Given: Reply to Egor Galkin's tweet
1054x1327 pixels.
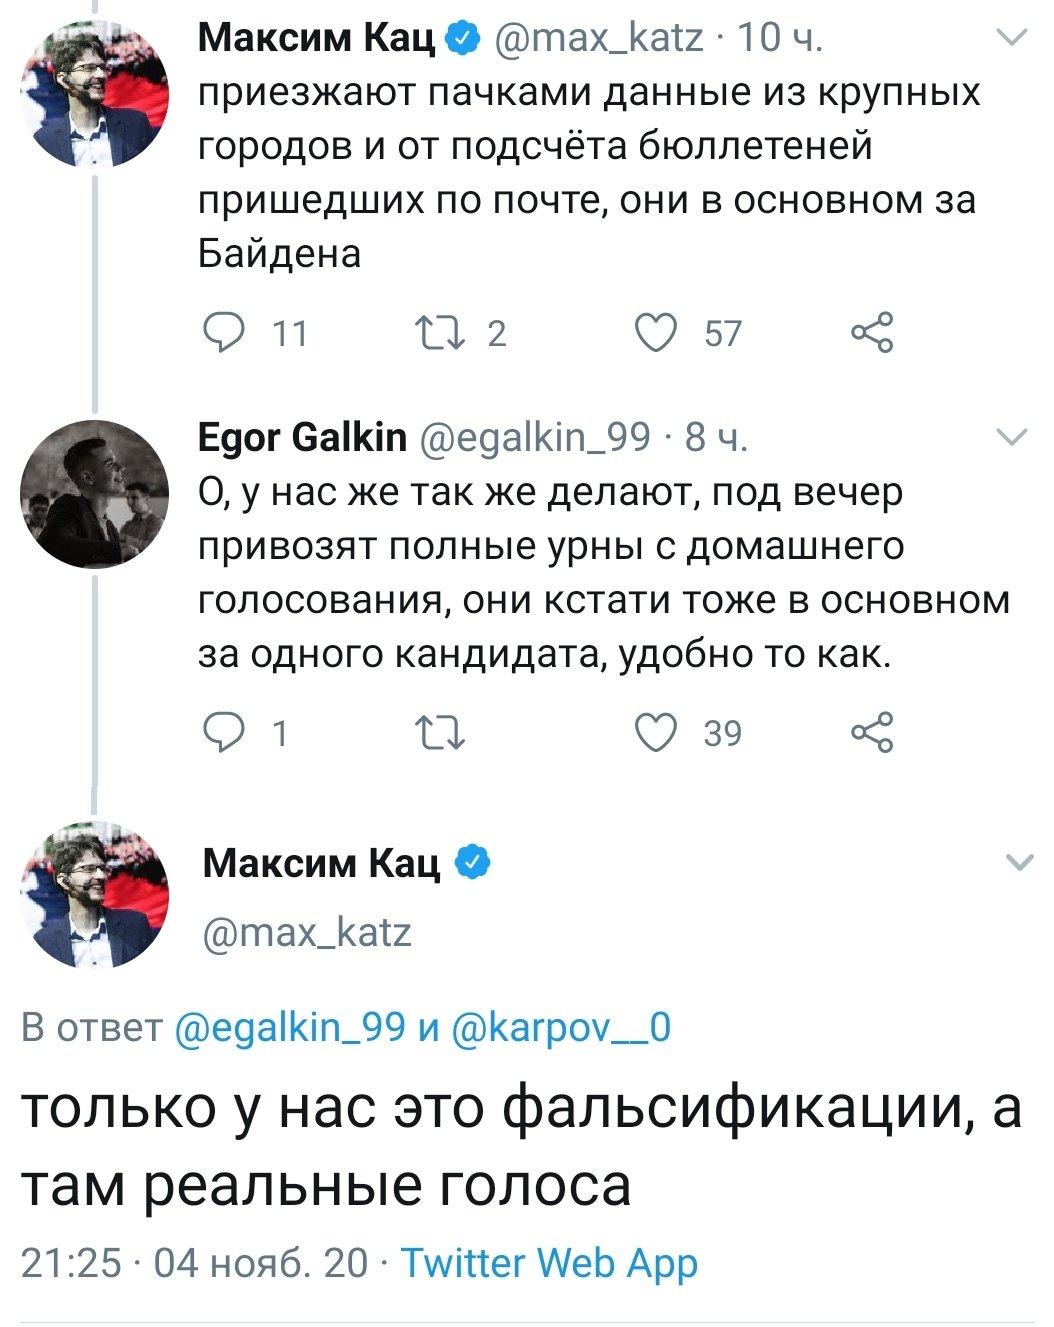Looking at the screenshot, I should tap(223, 733).
